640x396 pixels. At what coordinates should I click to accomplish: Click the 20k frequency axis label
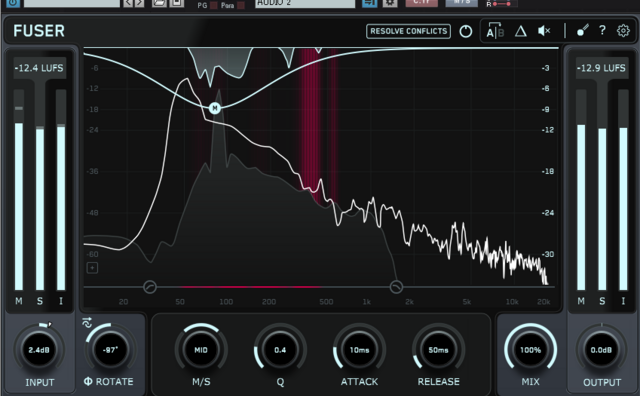[544, 302]
